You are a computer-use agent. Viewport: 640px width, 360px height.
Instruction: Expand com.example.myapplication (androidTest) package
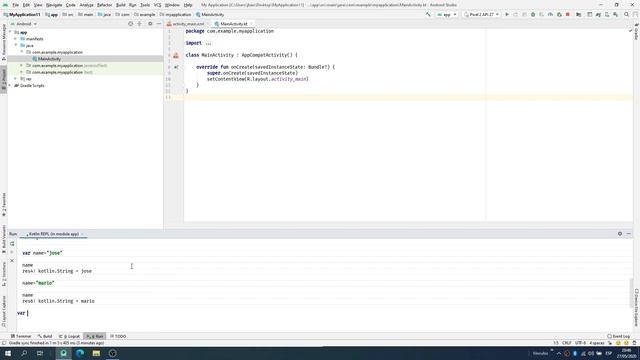pyautogui.click(x=22, y=65)
